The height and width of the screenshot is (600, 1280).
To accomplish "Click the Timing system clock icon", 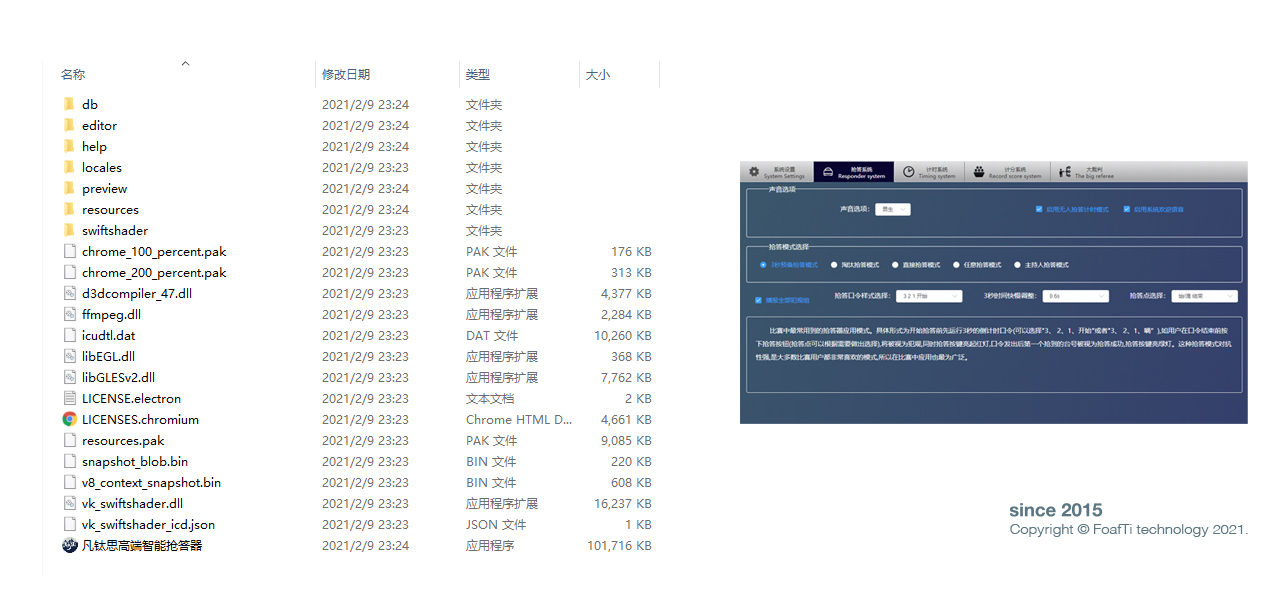I will (x=908, y=172).
